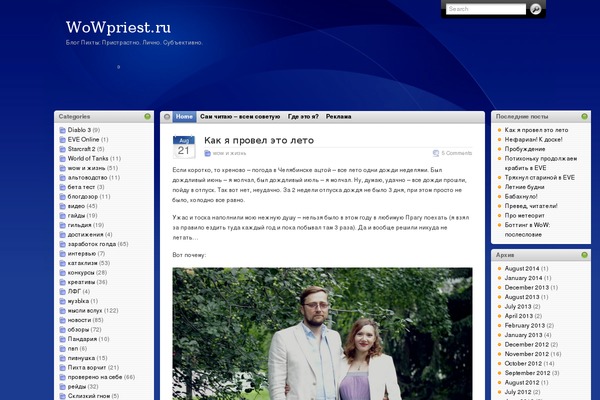600x400 pixels.
Task: Open the November 2012 archive
Action: click(527, 354)
